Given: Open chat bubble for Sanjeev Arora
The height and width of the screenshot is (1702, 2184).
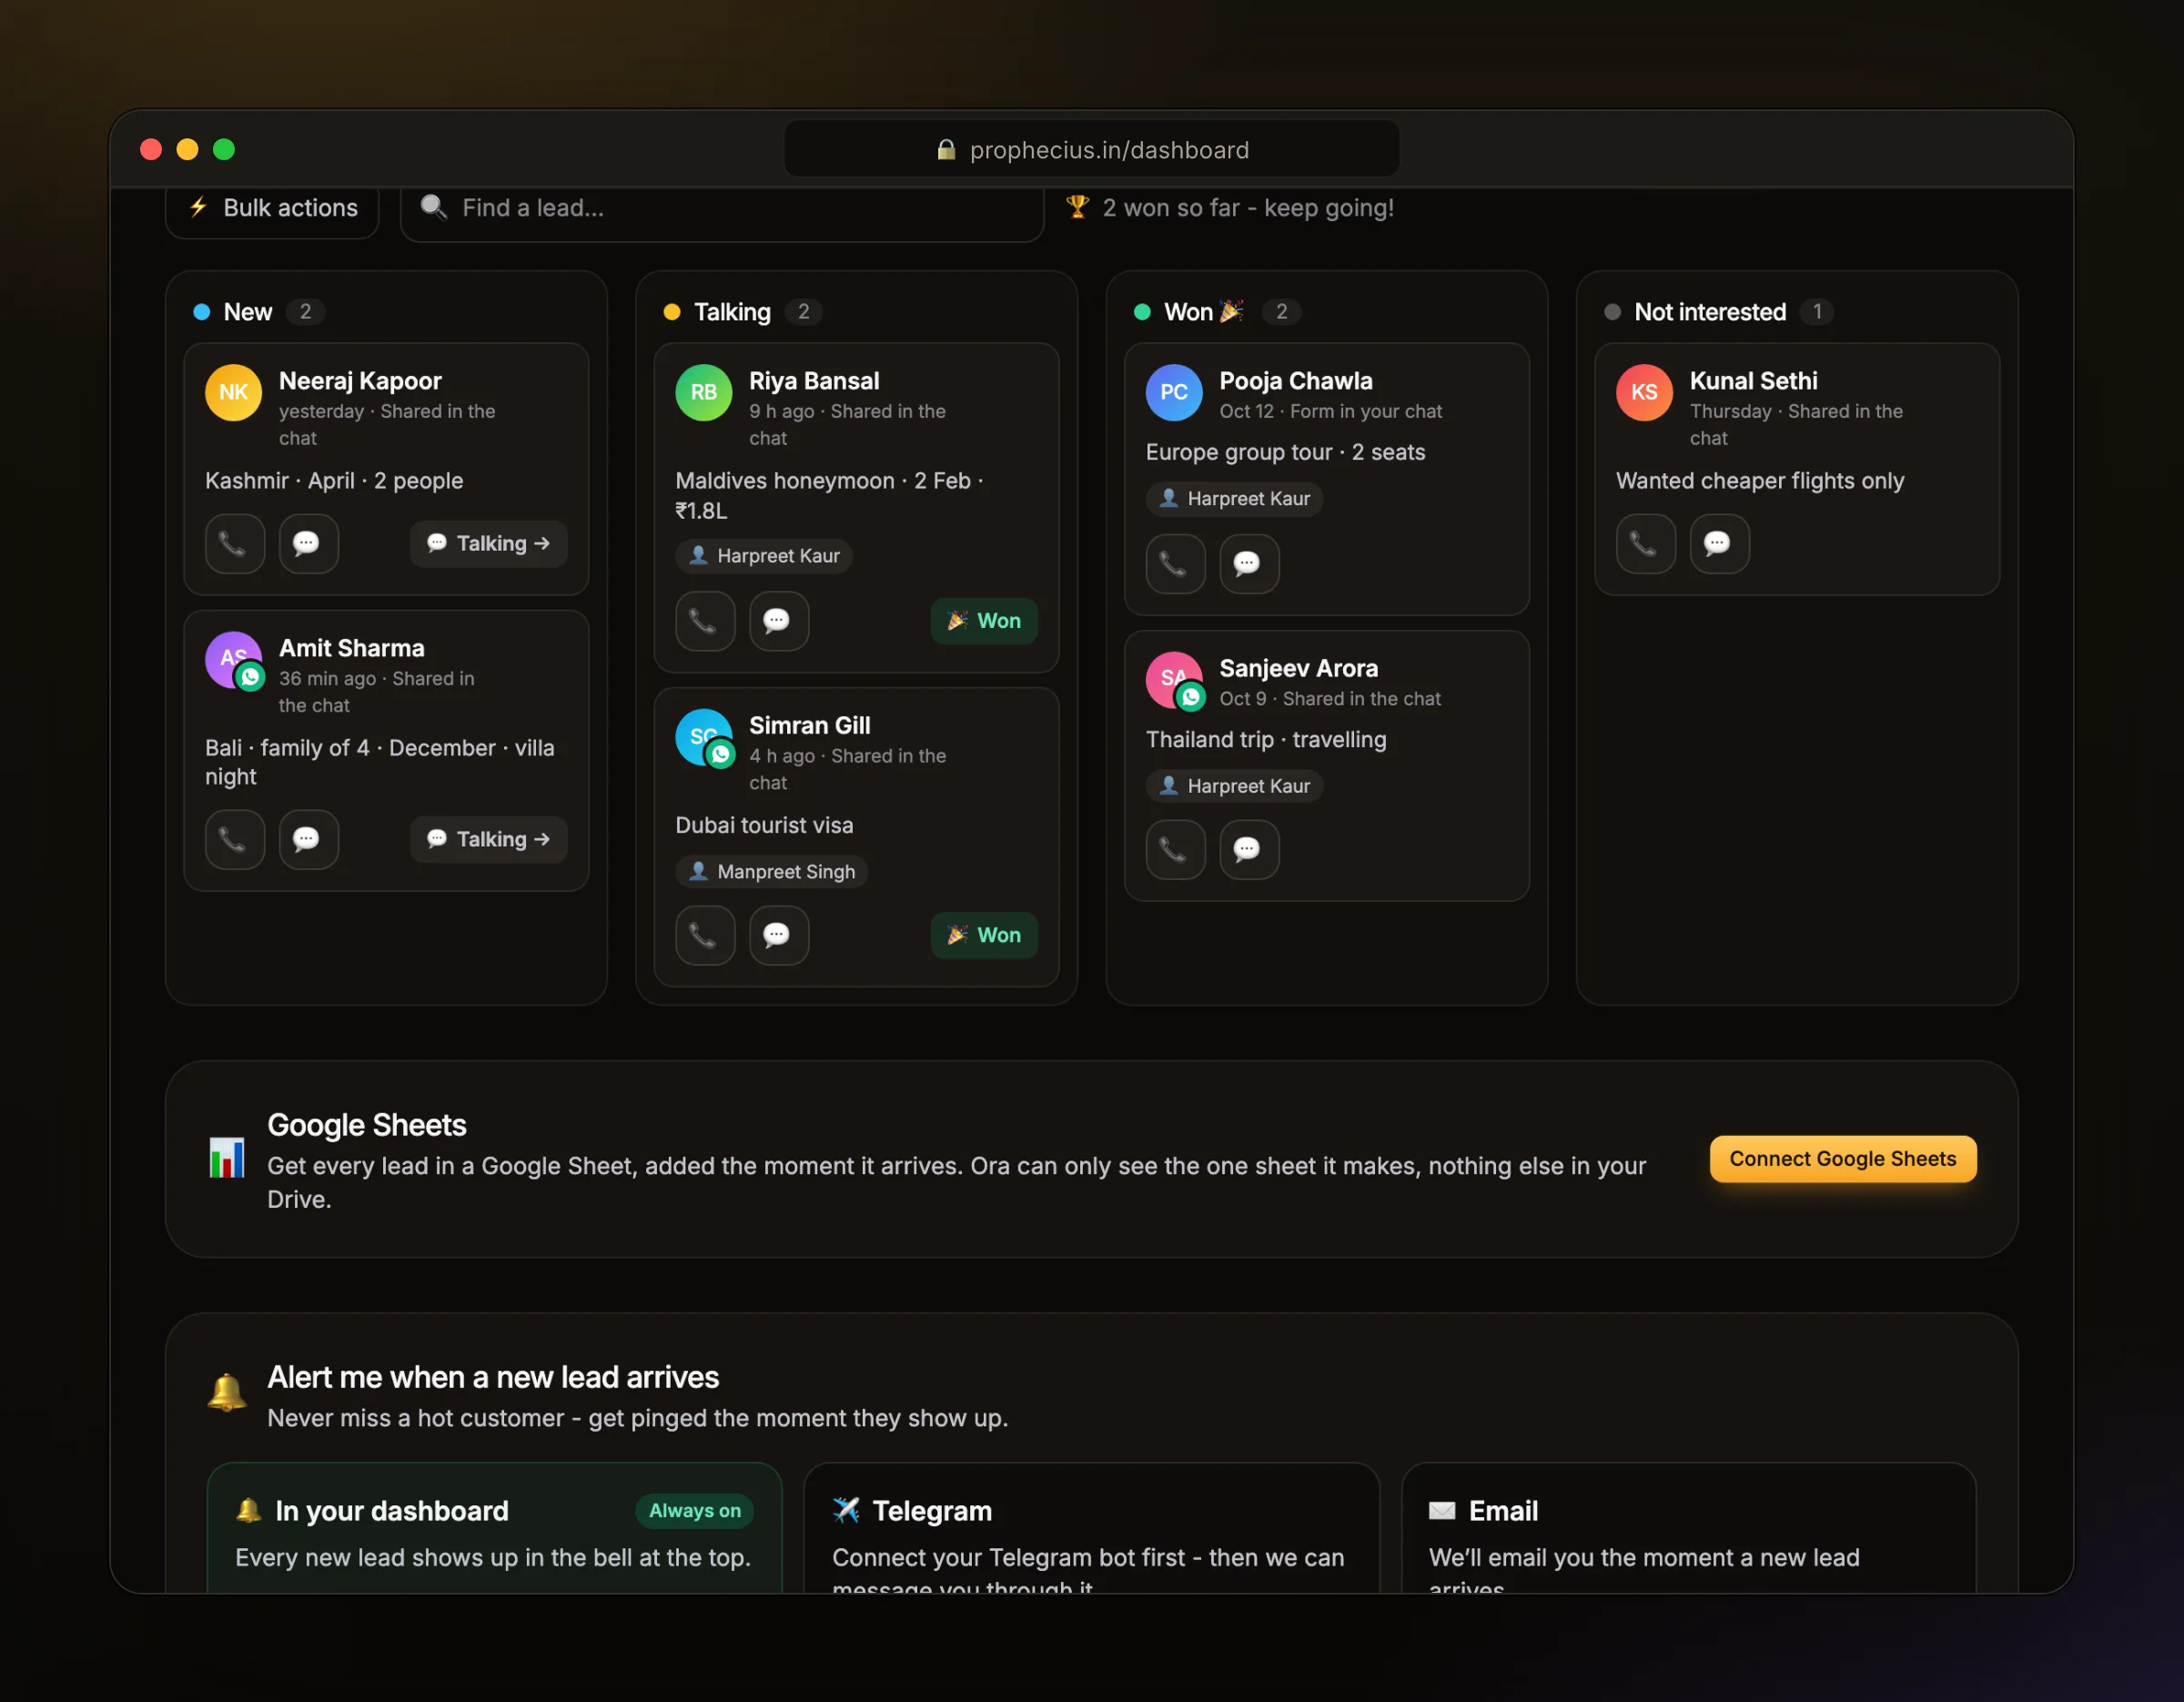Looking at the screenshot, I should click(1249, 850).
